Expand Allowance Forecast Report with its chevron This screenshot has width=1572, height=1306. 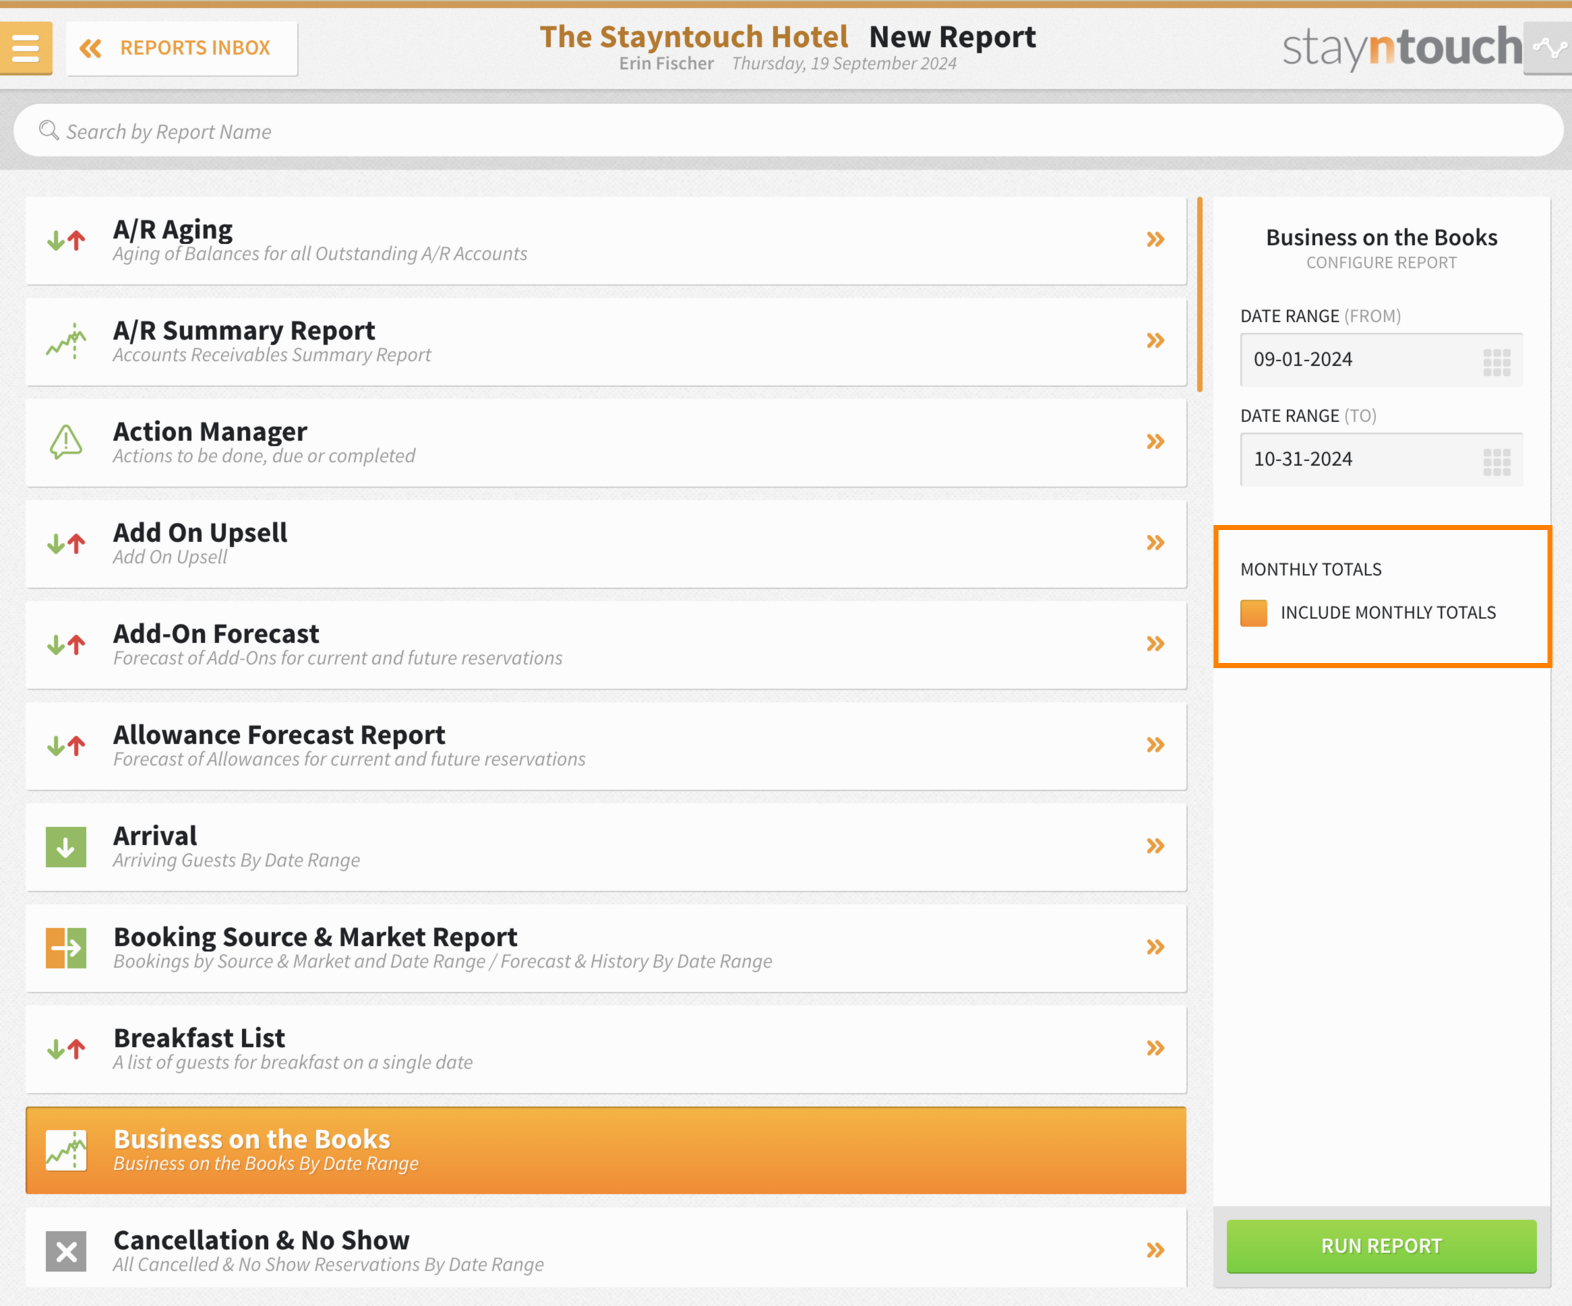1155,745
